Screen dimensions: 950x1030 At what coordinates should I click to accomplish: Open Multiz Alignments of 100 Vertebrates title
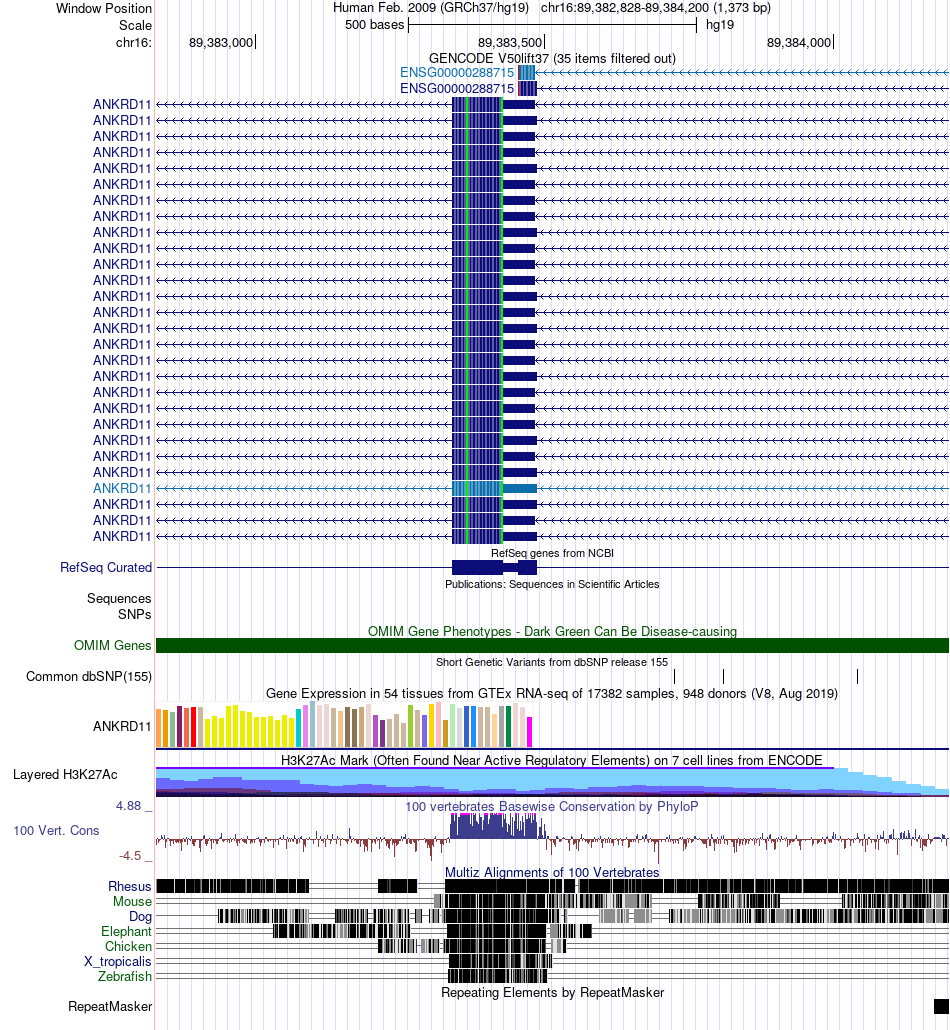(x=552, y=872)
